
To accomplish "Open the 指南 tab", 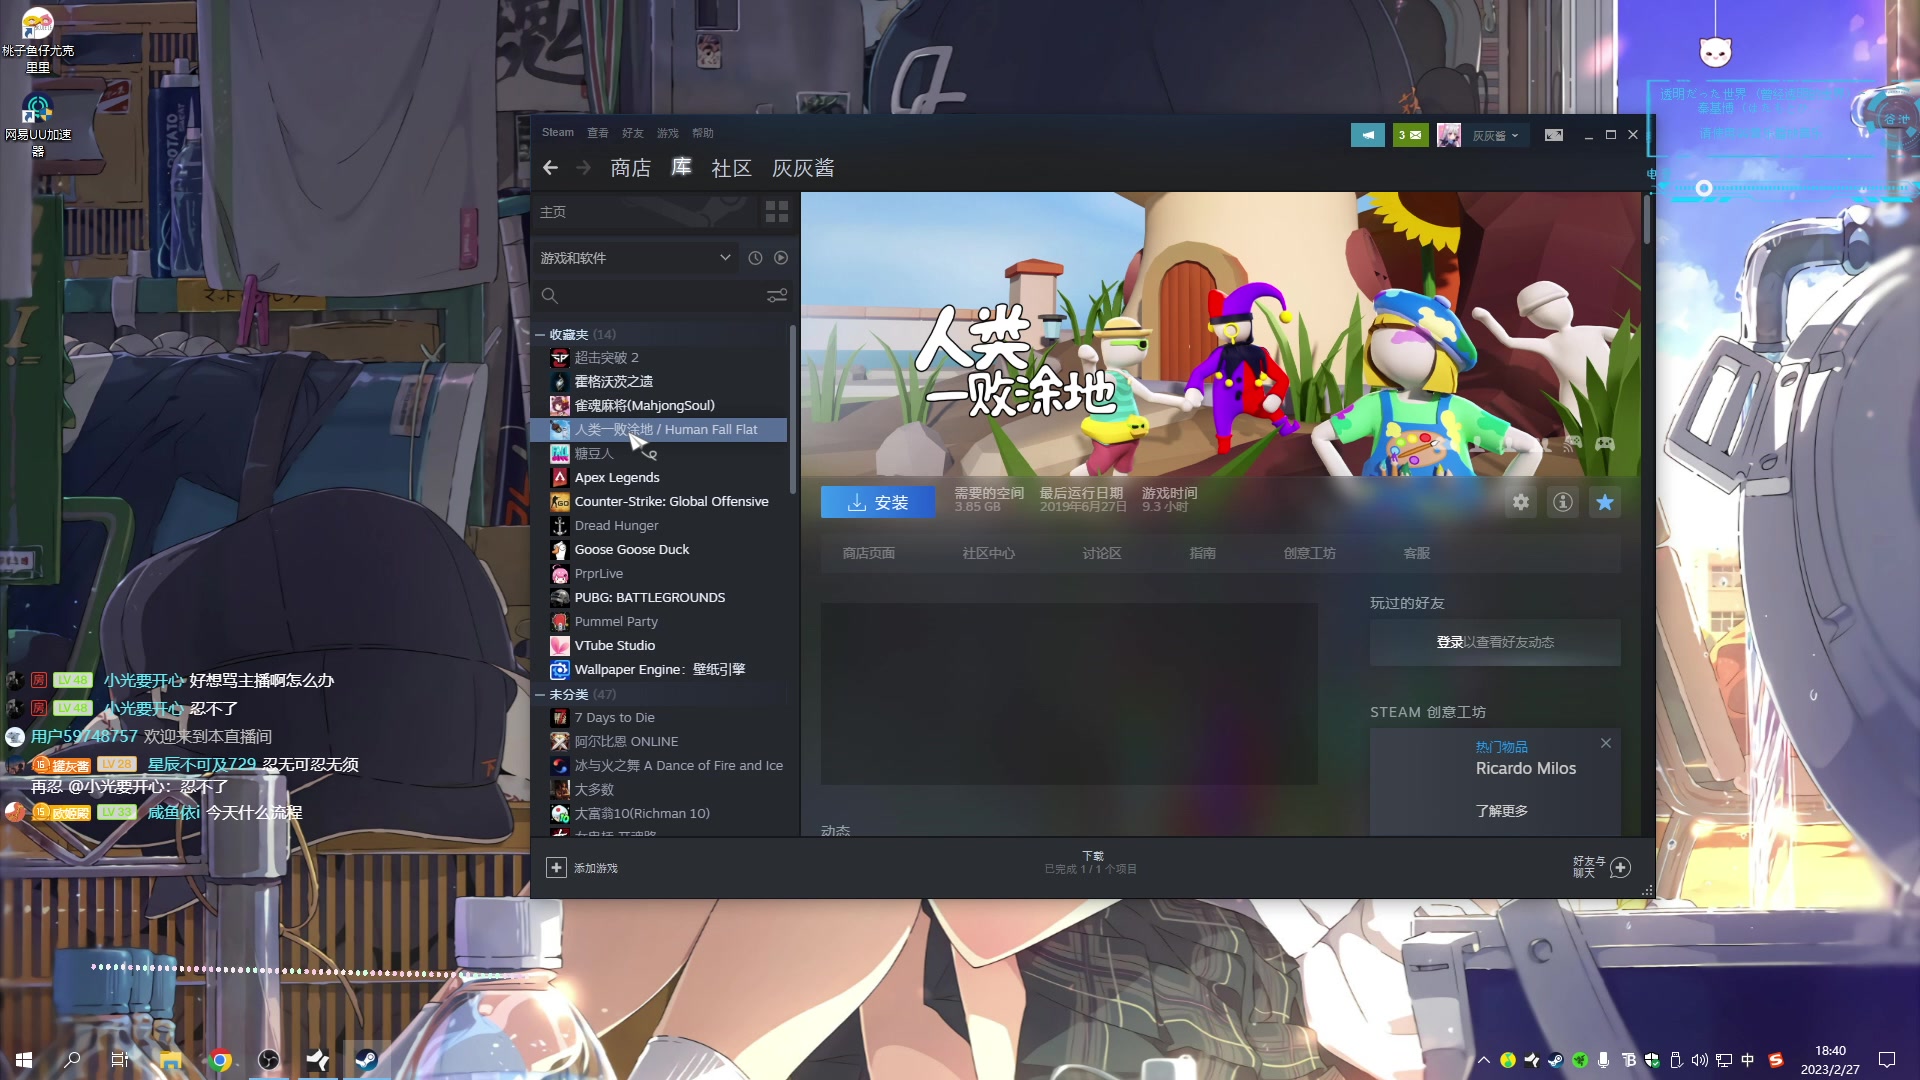I will [1203, 553].
